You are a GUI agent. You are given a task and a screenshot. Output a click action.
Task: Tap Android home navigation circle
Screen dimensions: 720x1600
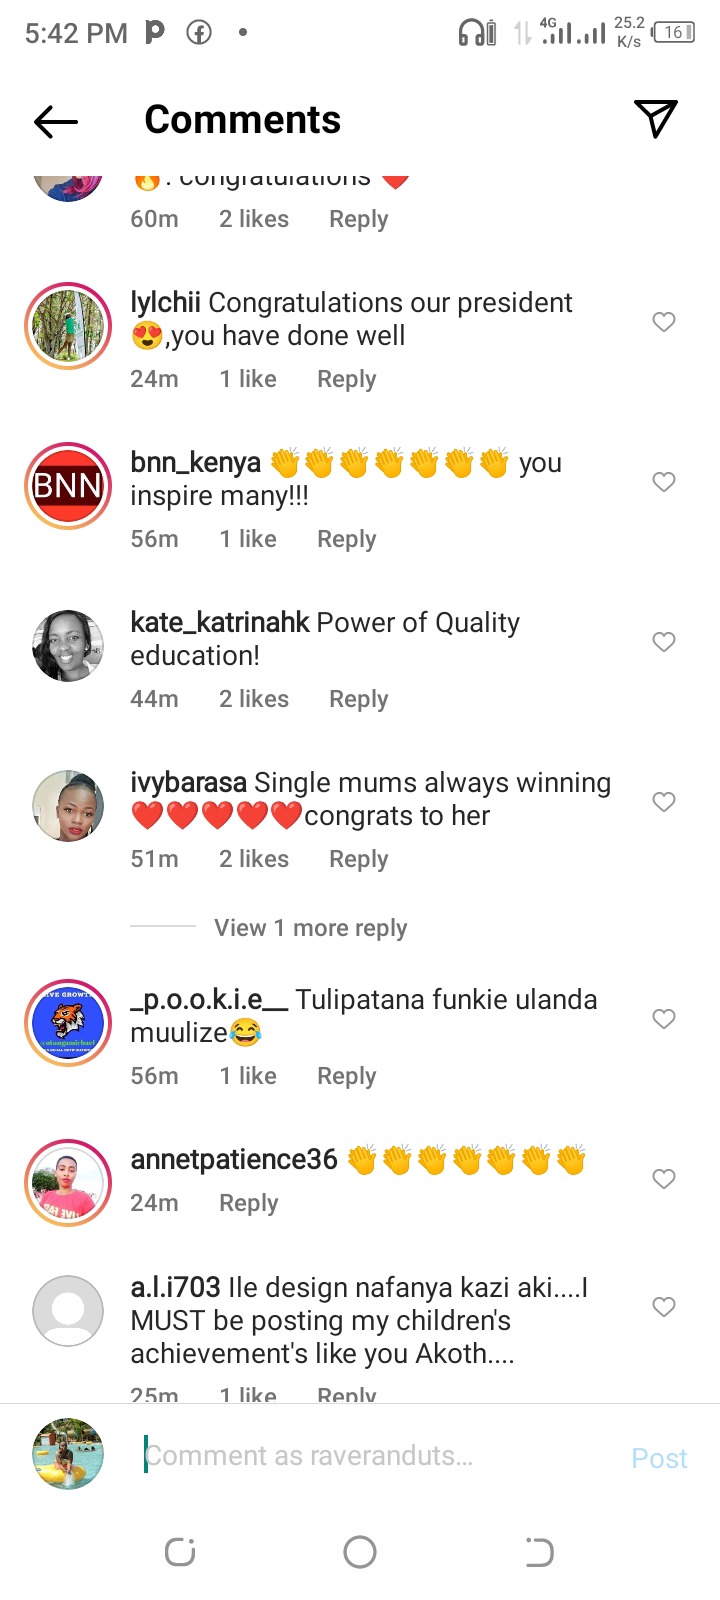(360, 1552)
